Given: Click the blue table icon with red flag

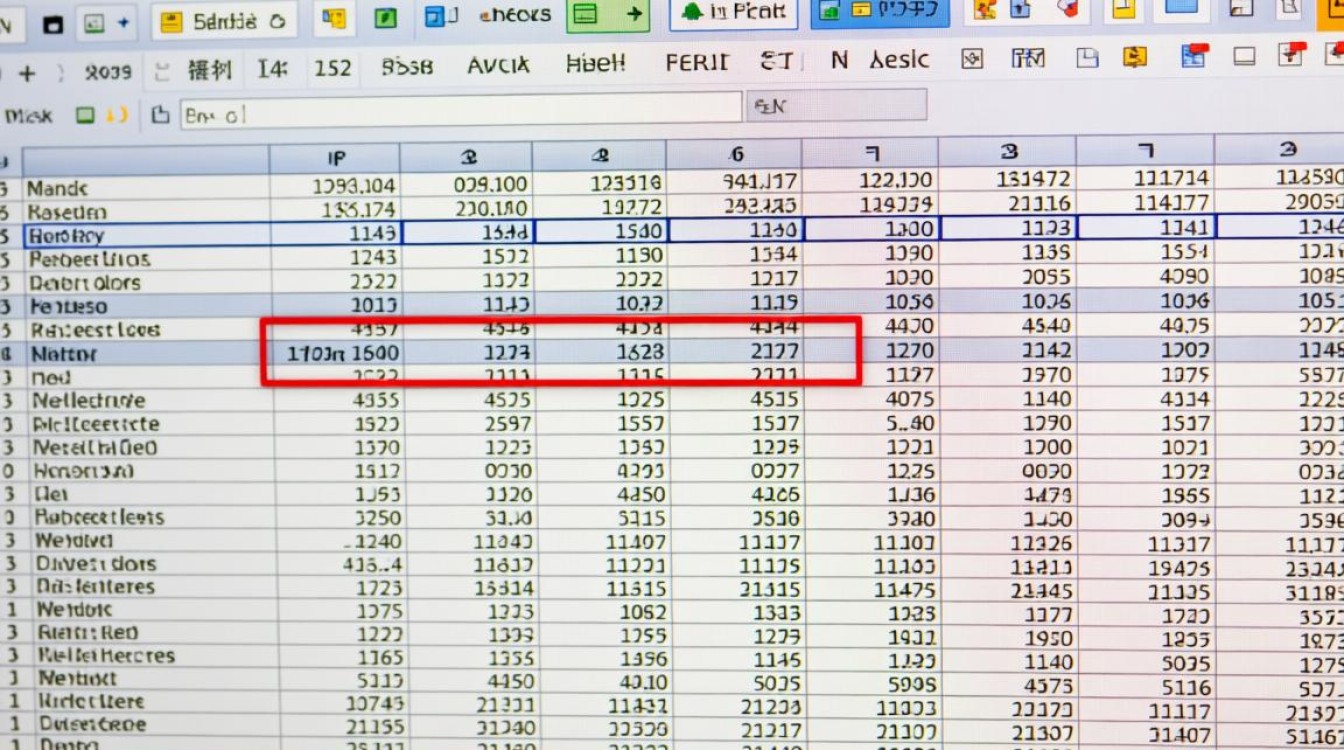Looking at the screenshot, I should pos(1193,57).
